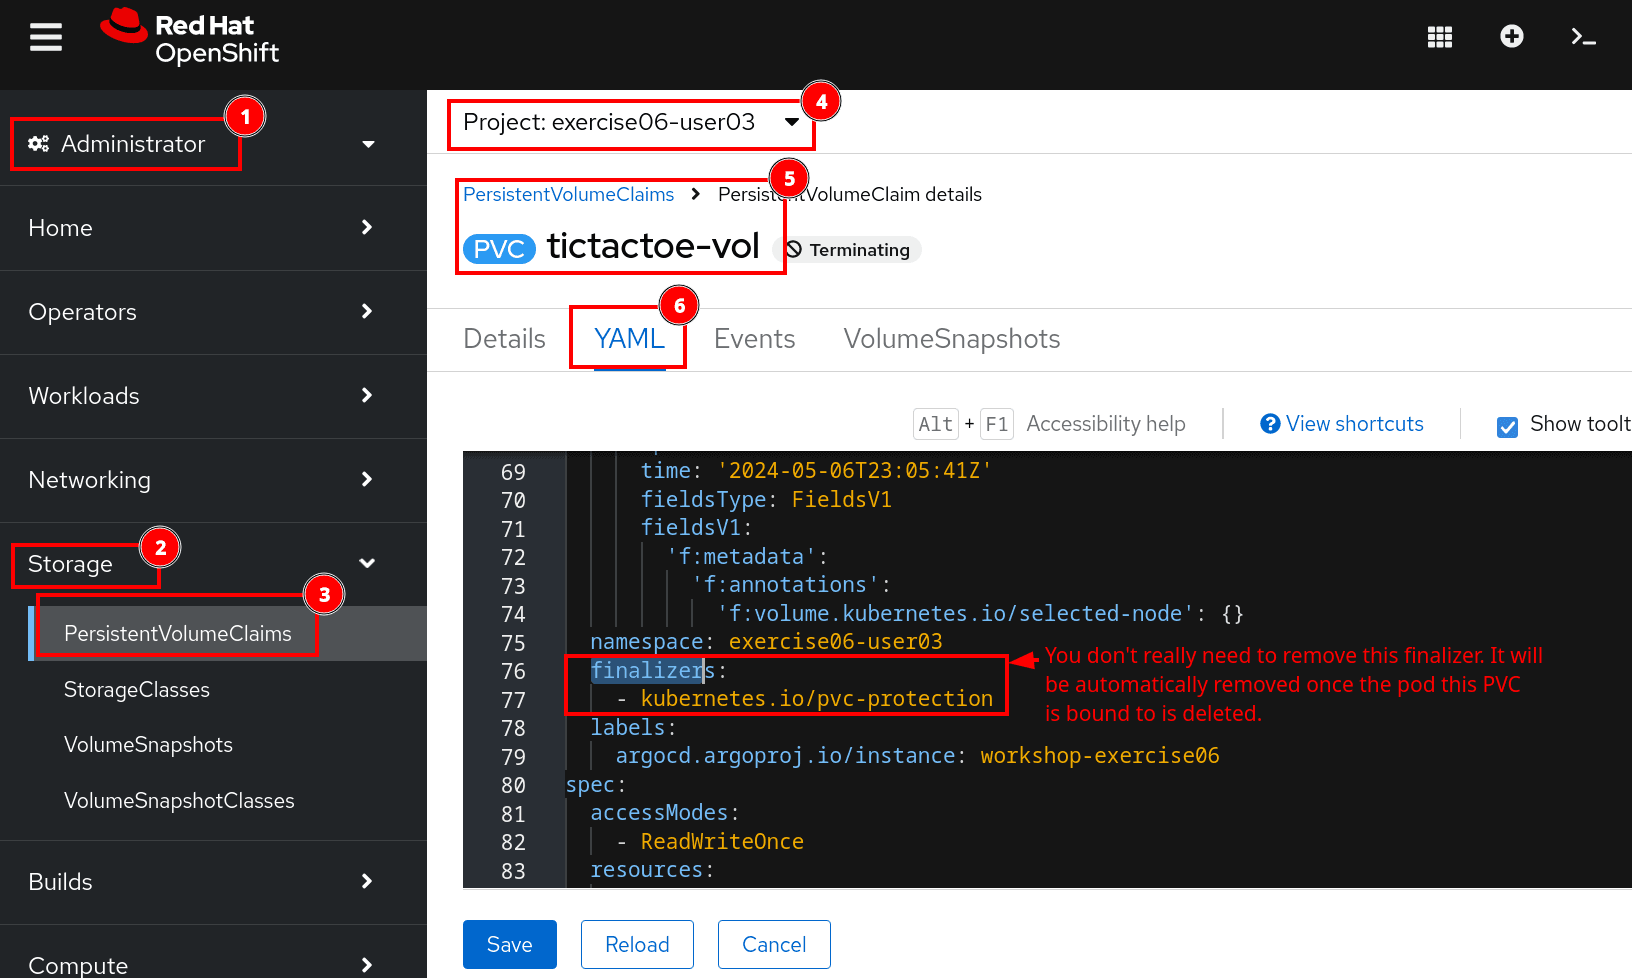Click the Reload button
1632x978 pixels.
coord(637,944)
